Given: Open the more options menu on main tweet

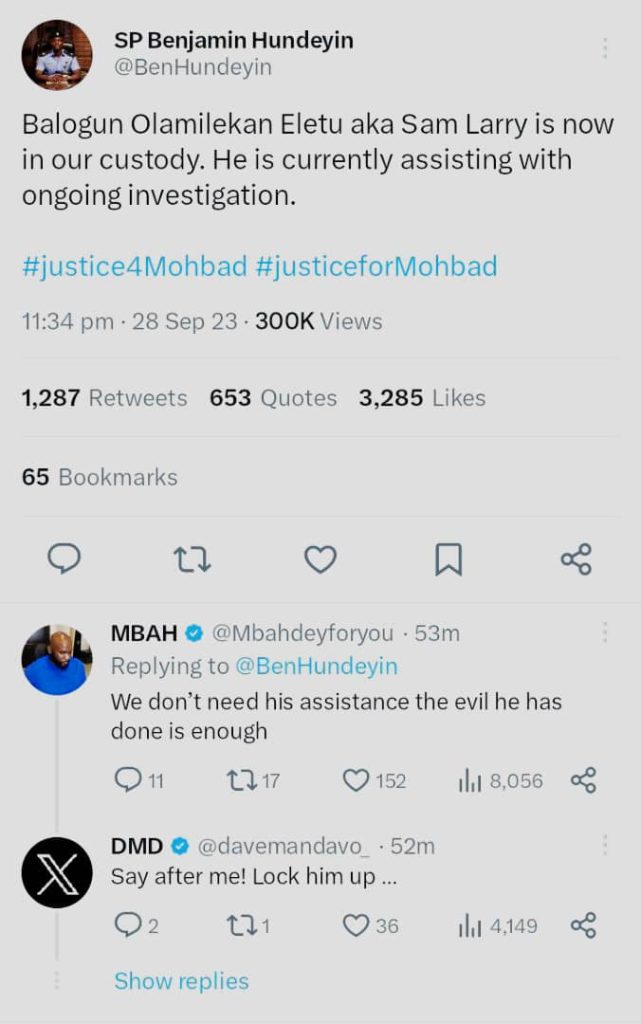Looking at the screenshot, I should click(604, 47).
